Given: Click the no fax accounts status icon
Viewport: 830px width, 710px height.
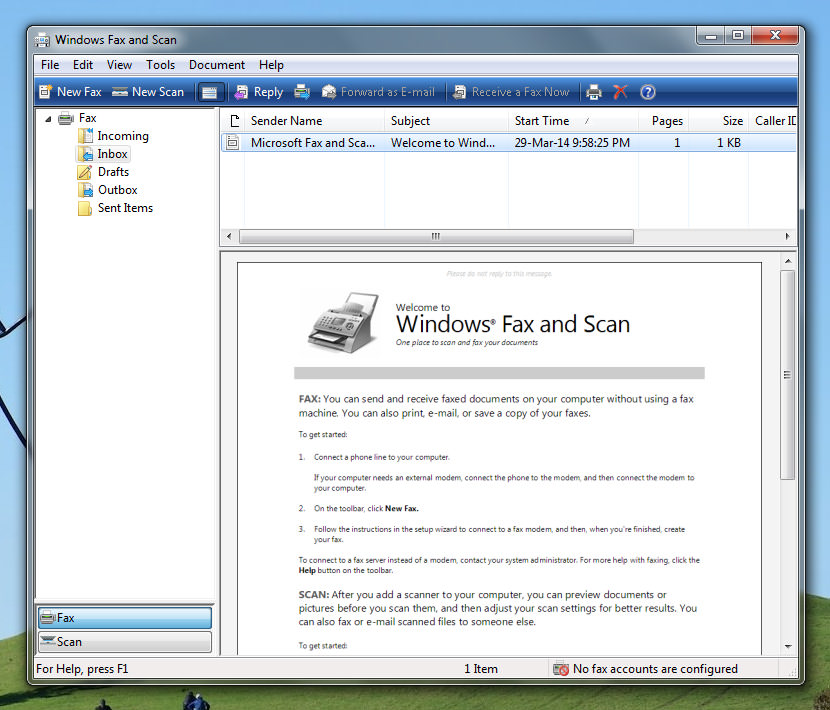Looking at the screenshot, I should pyautogui.click(x=561, y=669).
